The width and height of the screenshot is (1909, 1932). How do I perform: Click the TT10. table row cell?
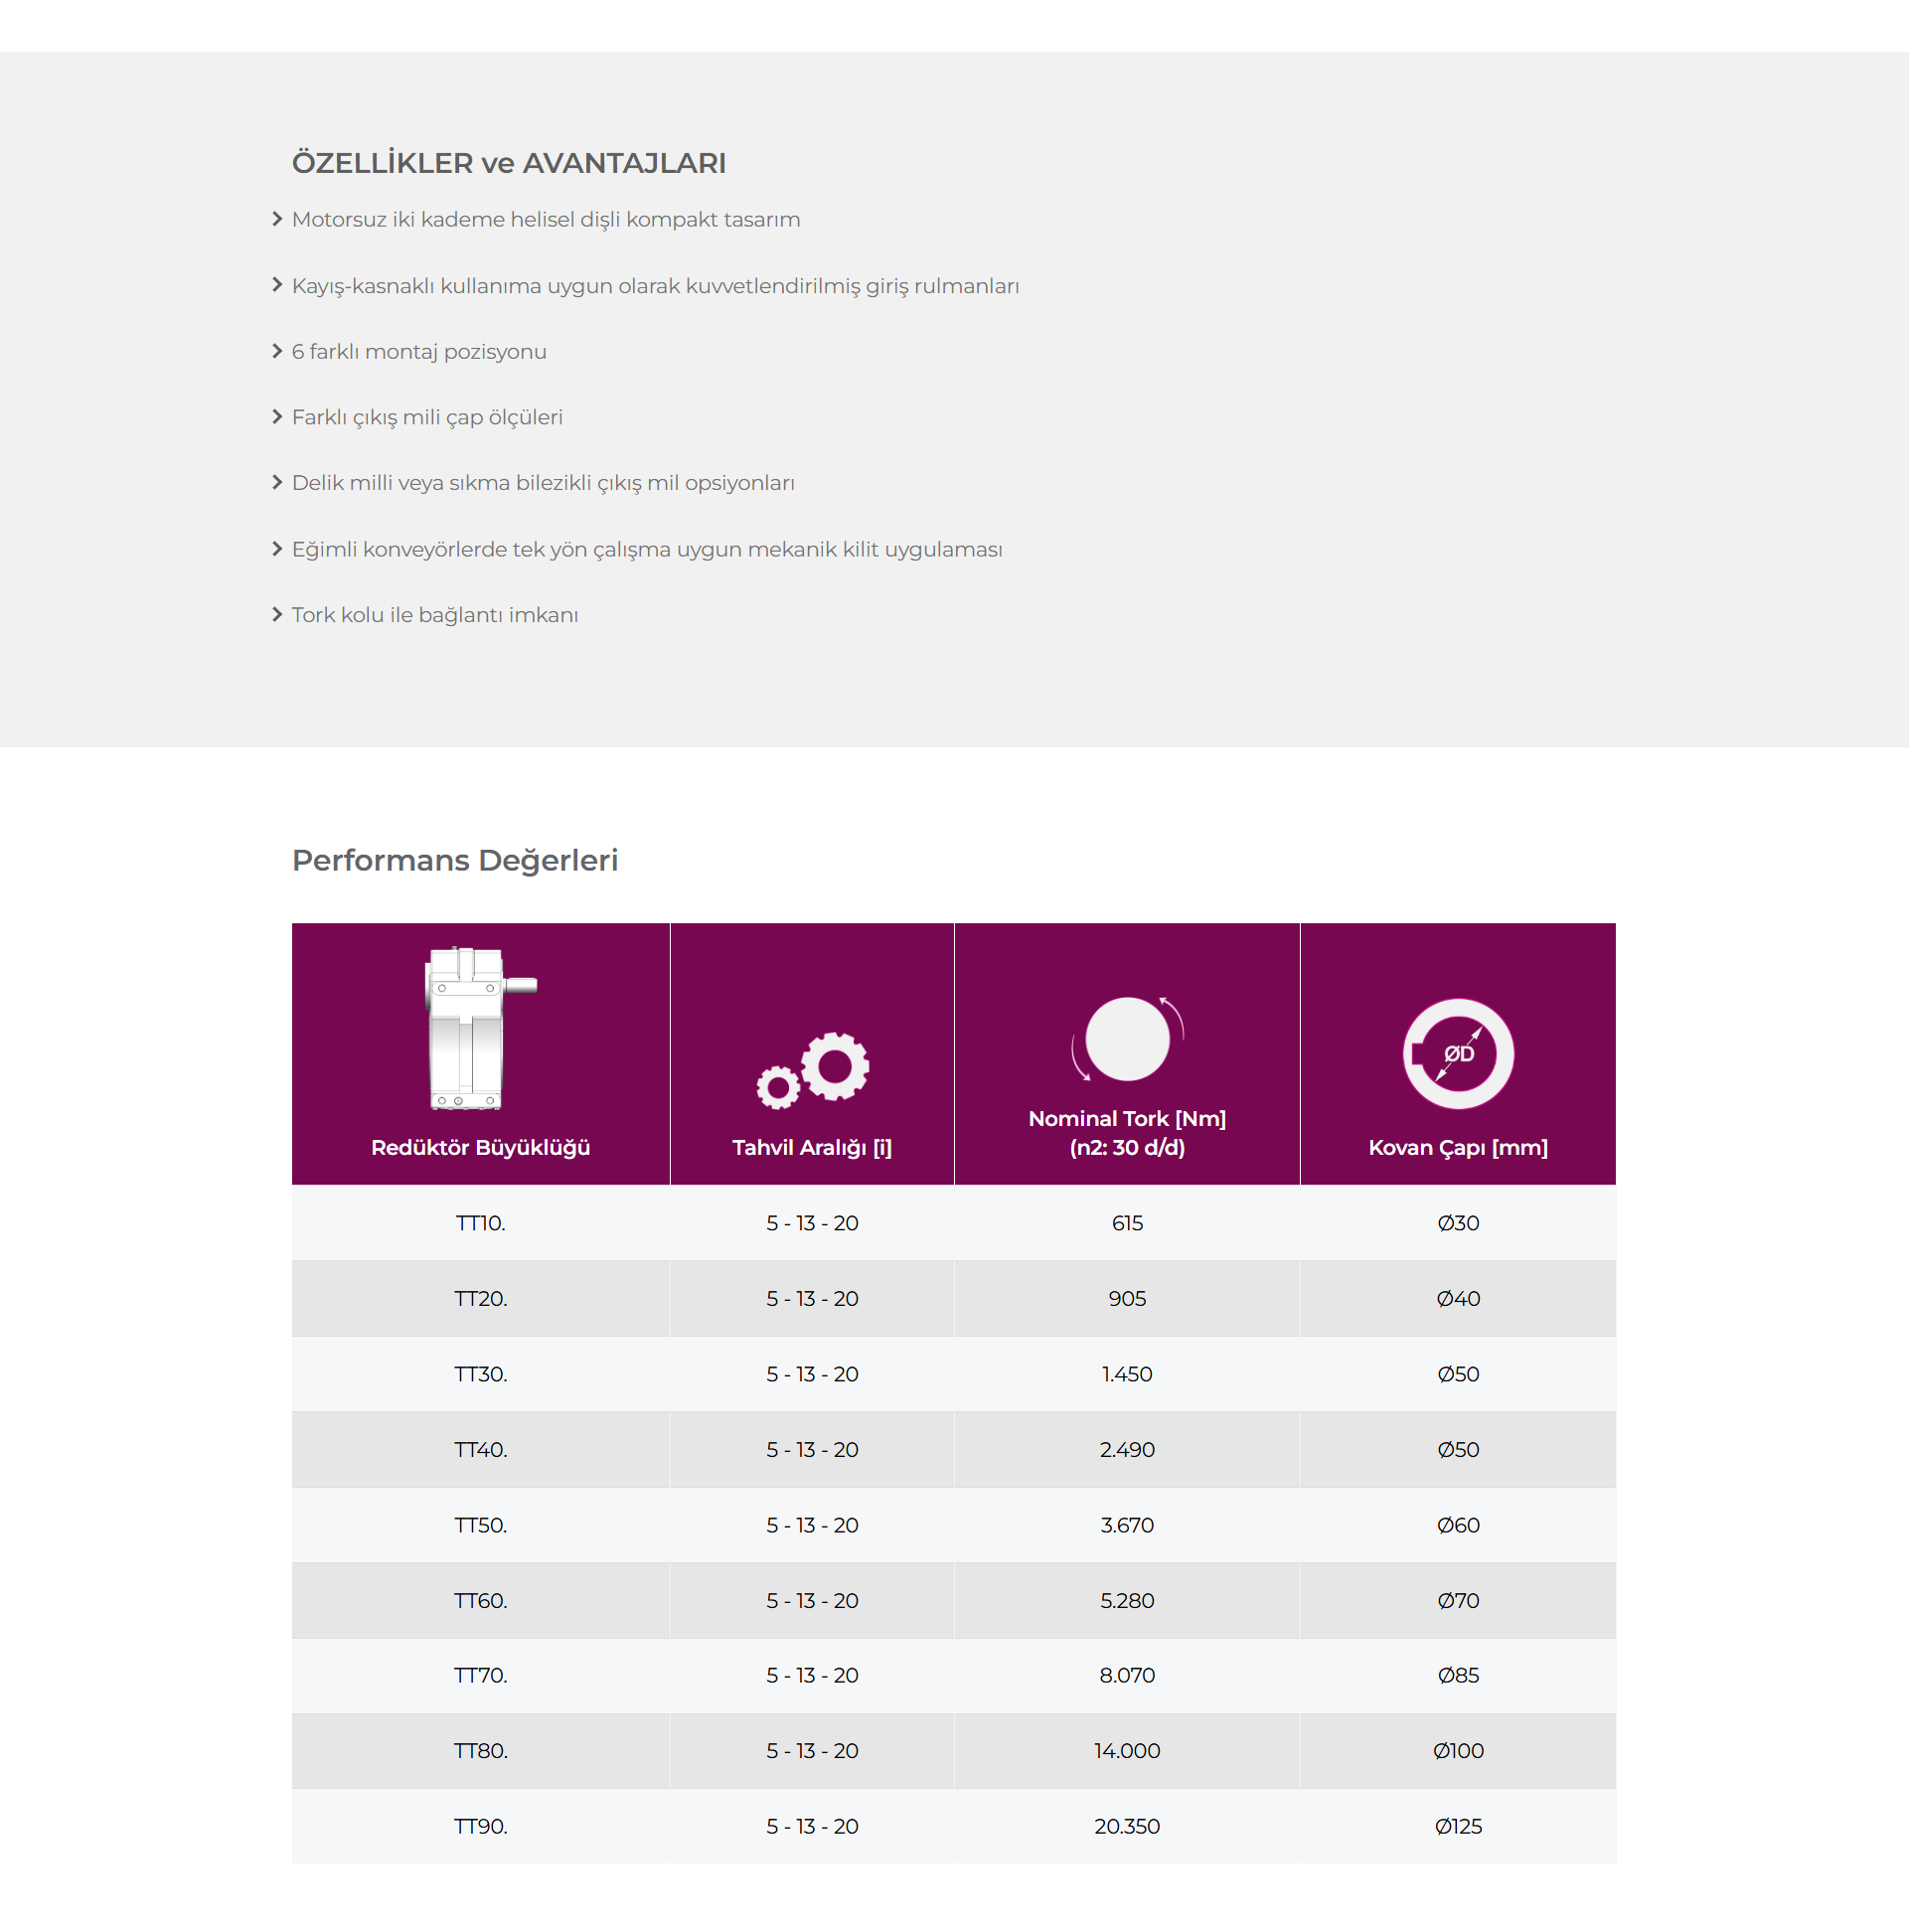(x=480, y=1223)
